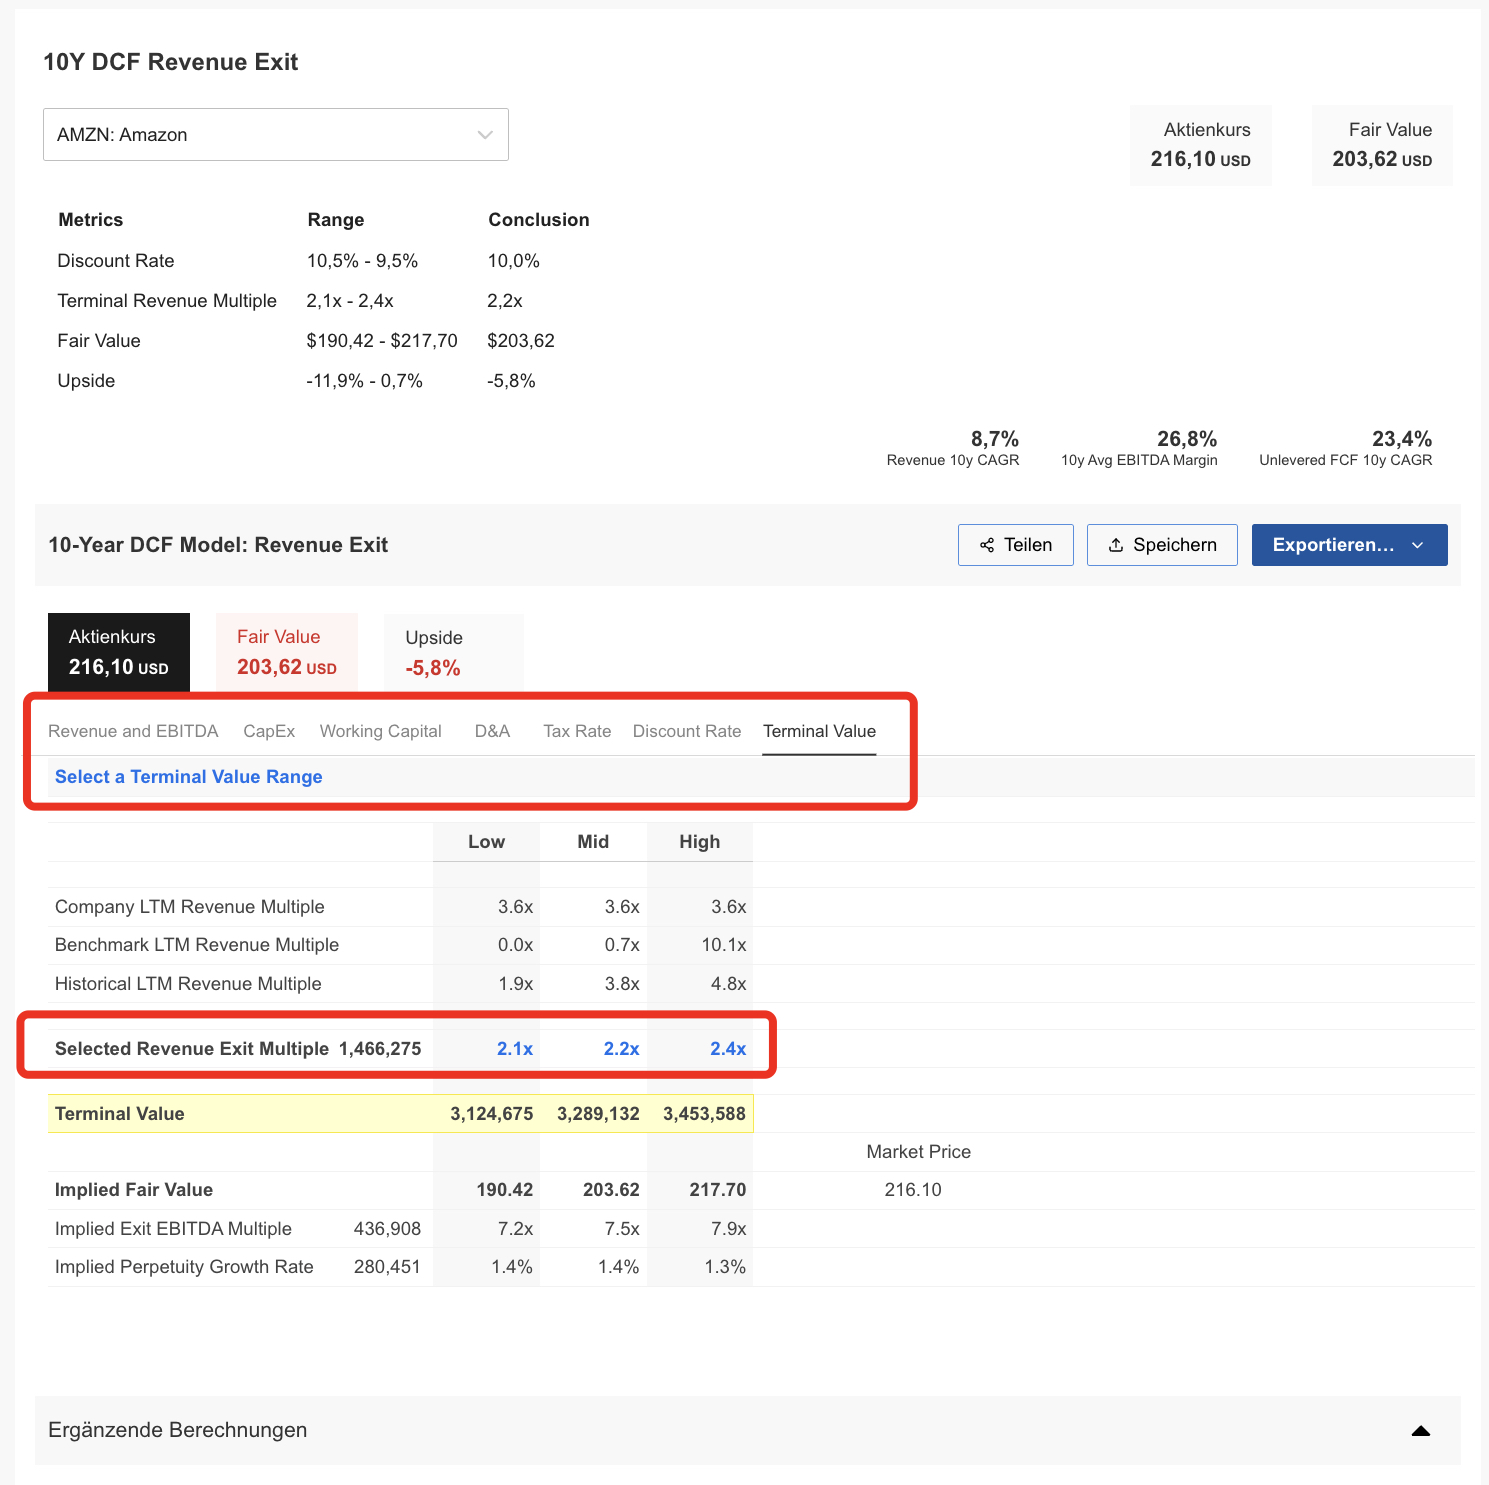Image resolution: width=1489 pixels, height=1485 pixels.
Task: Click the Terminal Value mid cell 3,289,132
Action: pos(598,1114)
